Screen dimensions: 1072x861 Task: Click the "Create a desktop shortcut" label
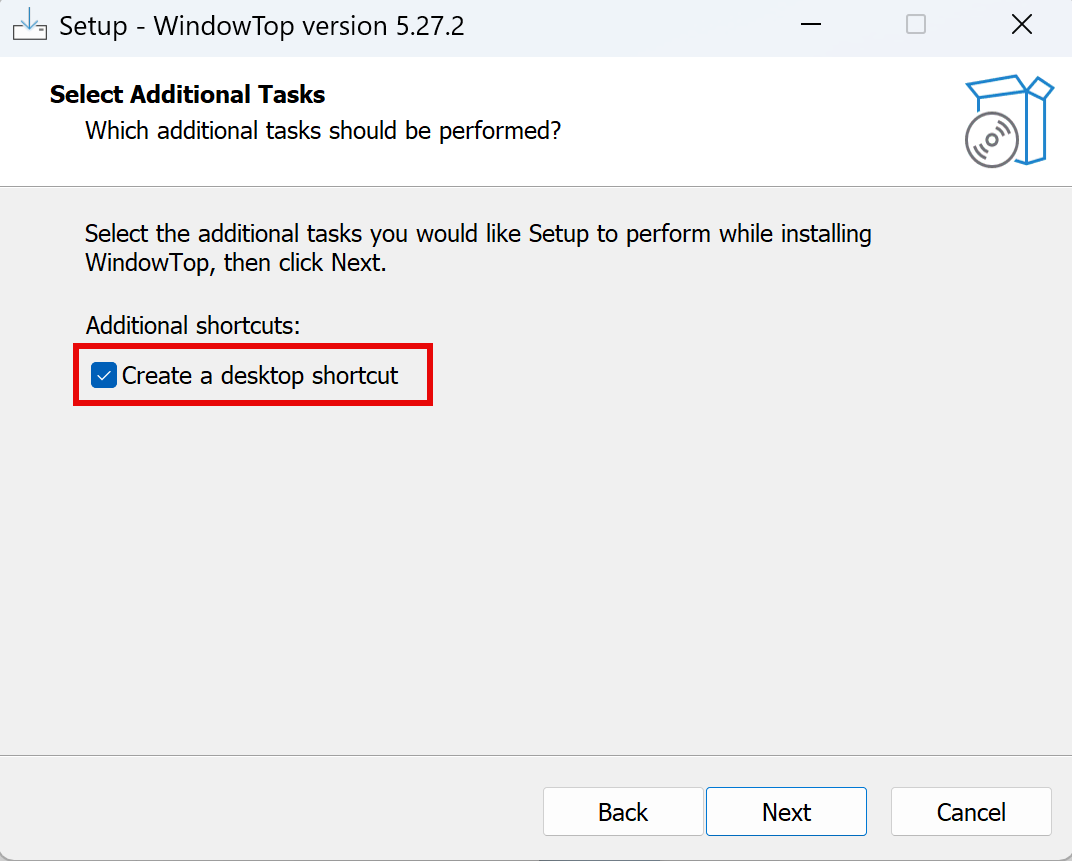tap(260, 376)
